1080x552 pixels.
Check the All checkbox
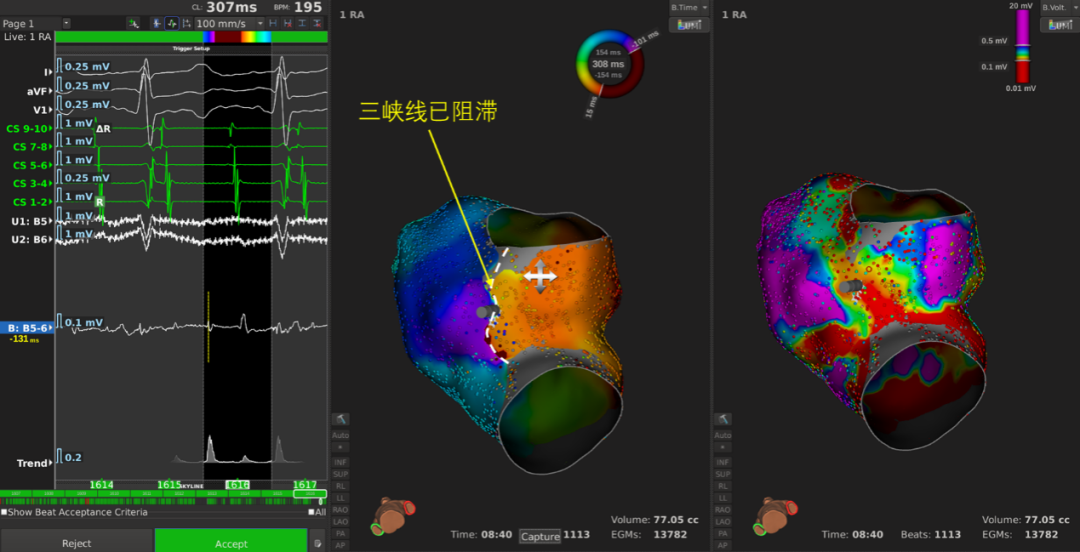click(311, 513)
